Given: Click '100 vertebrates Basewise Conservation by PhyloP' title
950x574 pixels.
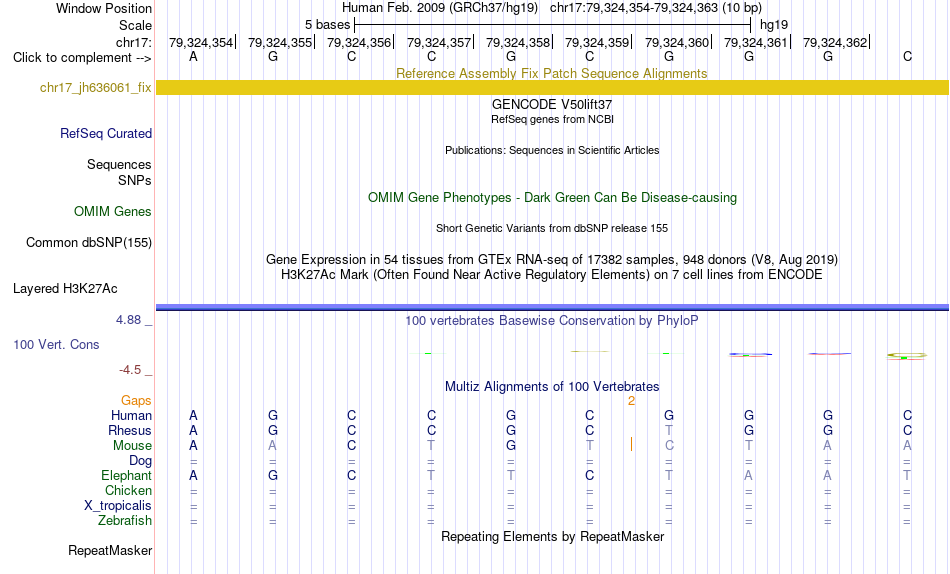Looking at the screenshot, I should pos(551,321).
